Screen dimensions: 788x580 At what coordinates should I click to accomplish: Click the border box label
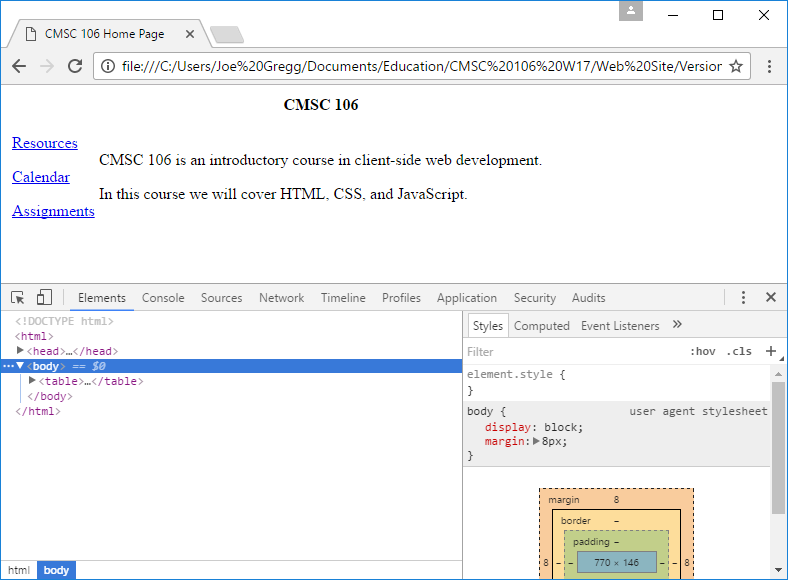click(576, 521)
